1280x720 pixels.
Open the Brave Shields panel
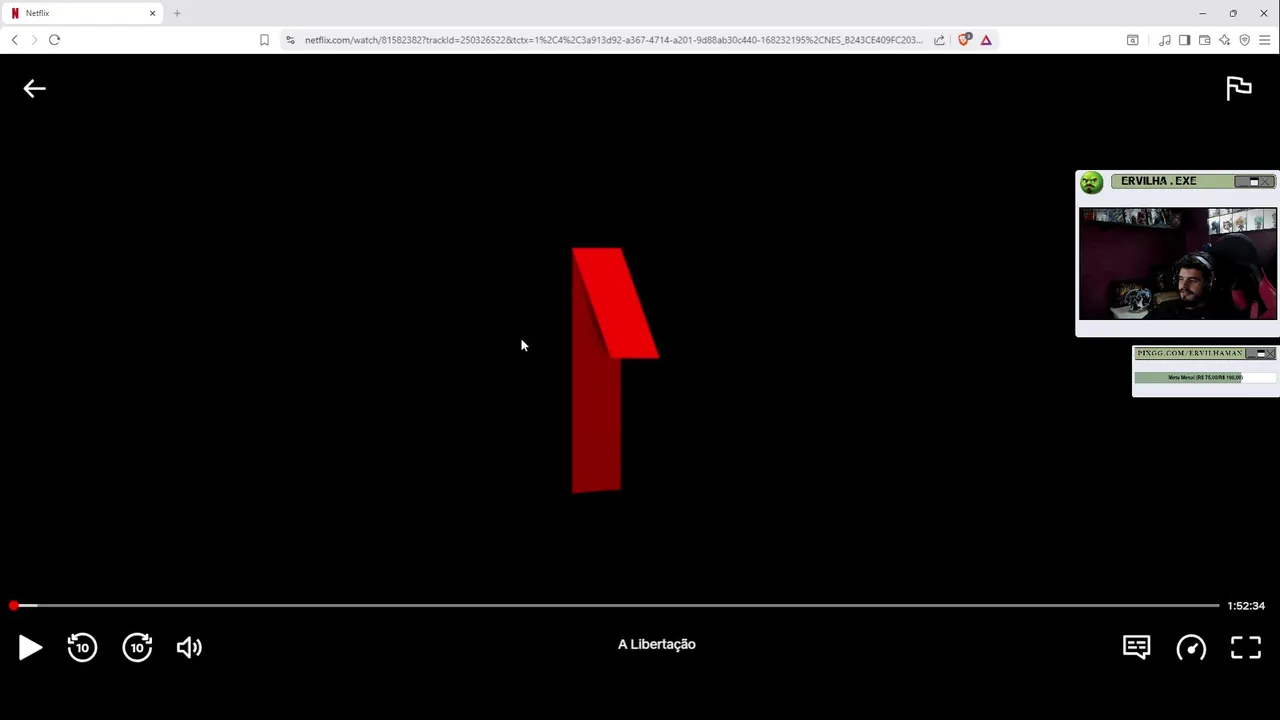(x=964, y=40)
